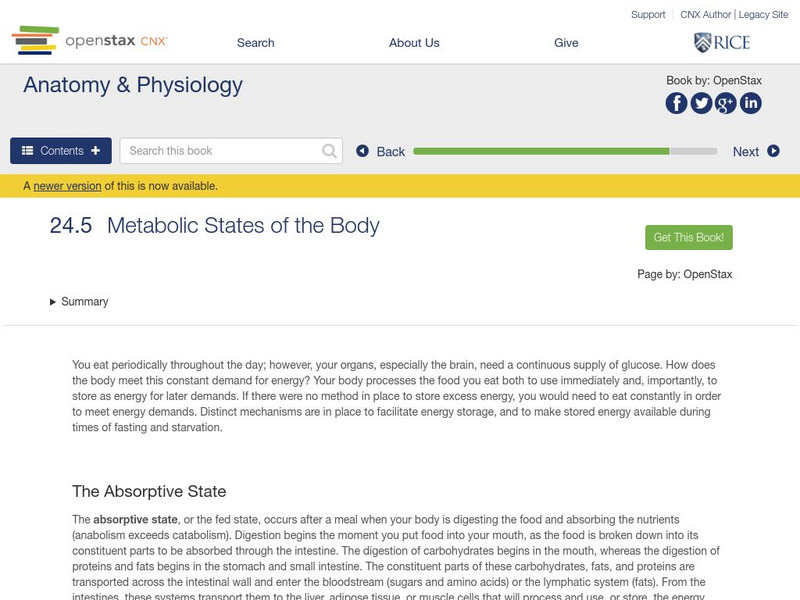Follow the Support link
The height and width of the screenshot is (600, 800).
pyautogui.click(x=647, y=14)
